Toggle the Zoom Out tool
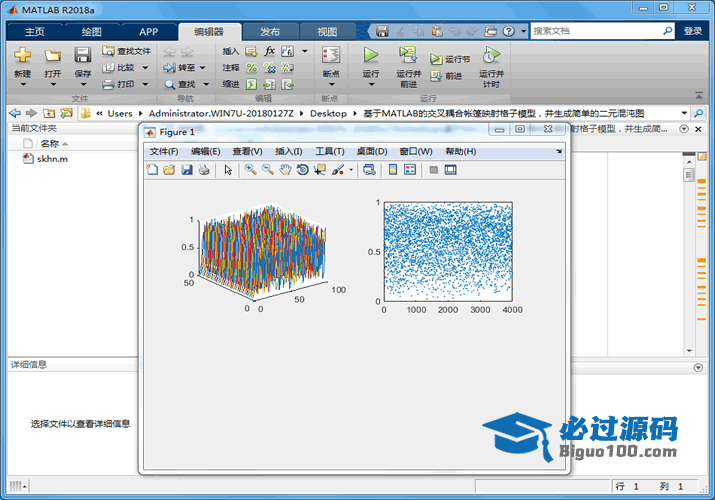 click(268, 170)
